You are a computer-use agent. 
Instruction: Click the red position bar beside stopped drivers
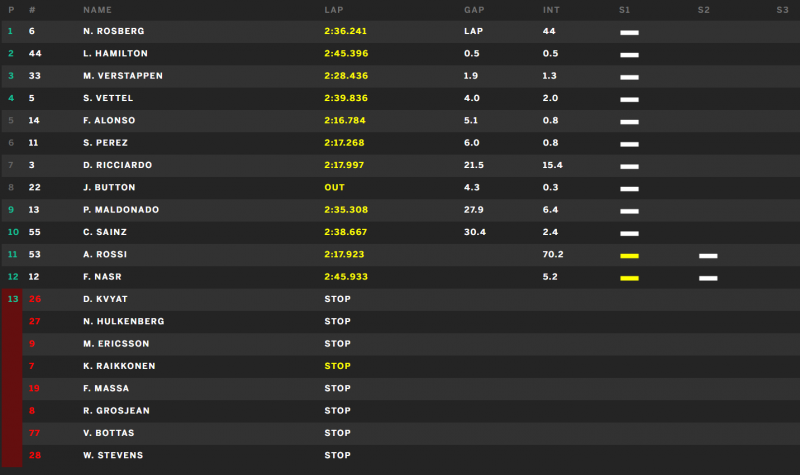click(12, 378)
